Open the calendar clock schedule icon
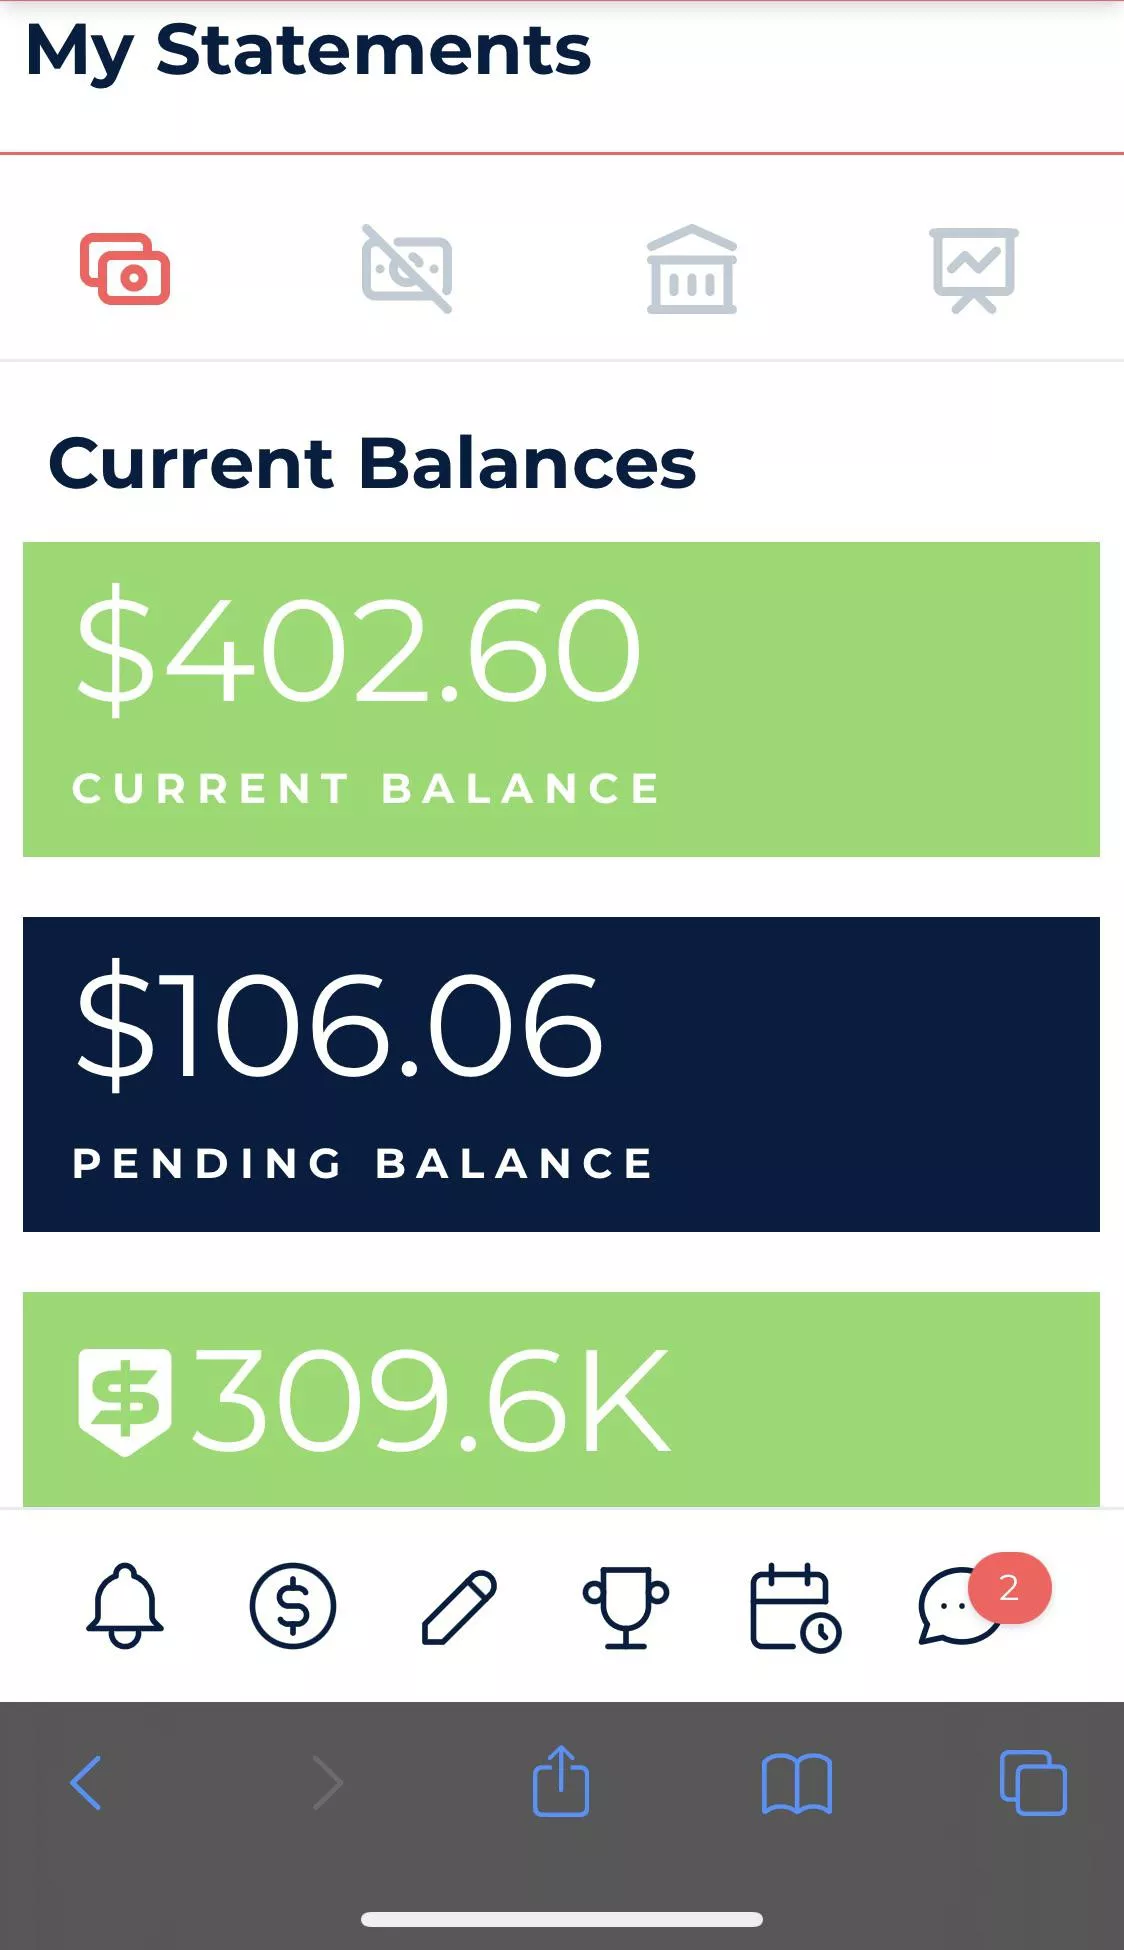The image size is (1124, 1950). 794,1607
